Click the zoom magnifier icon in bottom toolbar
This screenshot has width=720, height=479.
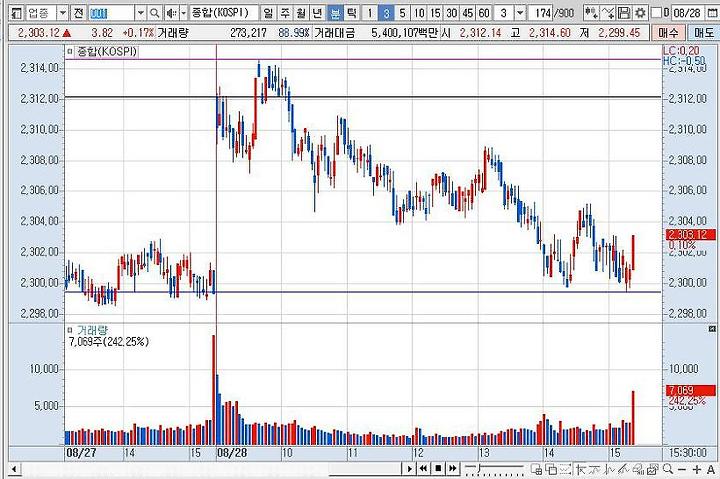(668, 469)
